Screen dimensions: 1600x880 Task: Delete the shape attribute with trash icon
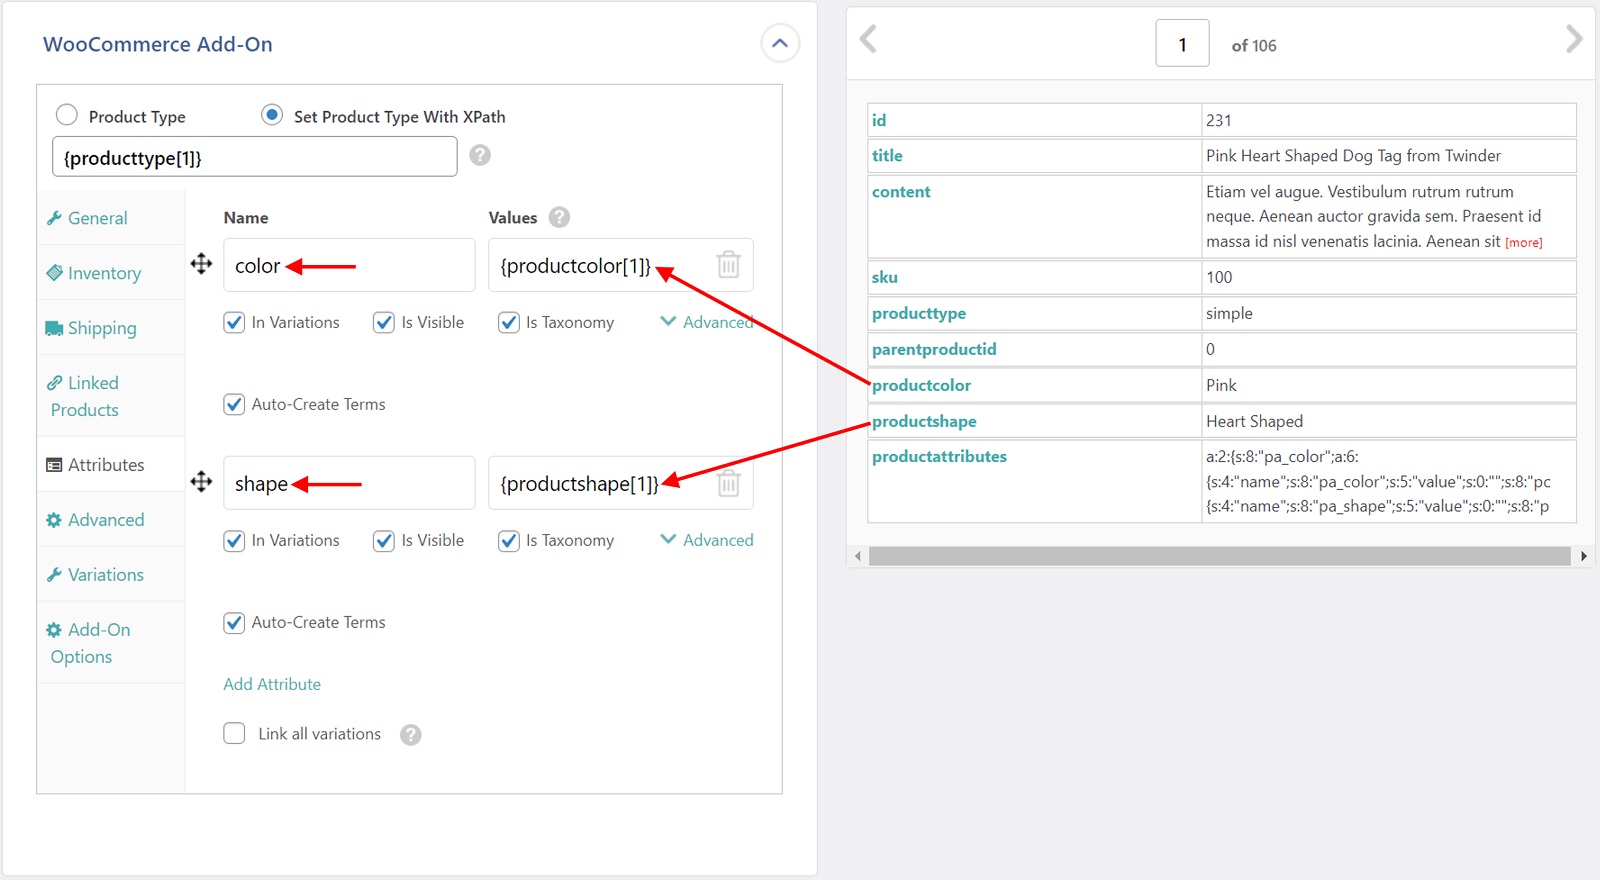(x=729, y=483)
